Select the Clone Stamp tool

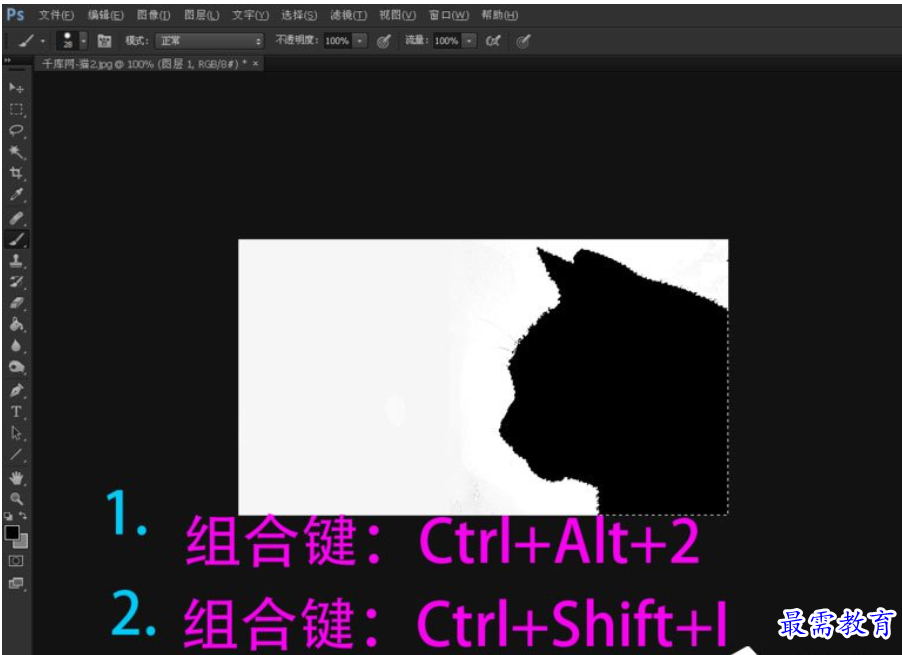[x=16, y=261]
